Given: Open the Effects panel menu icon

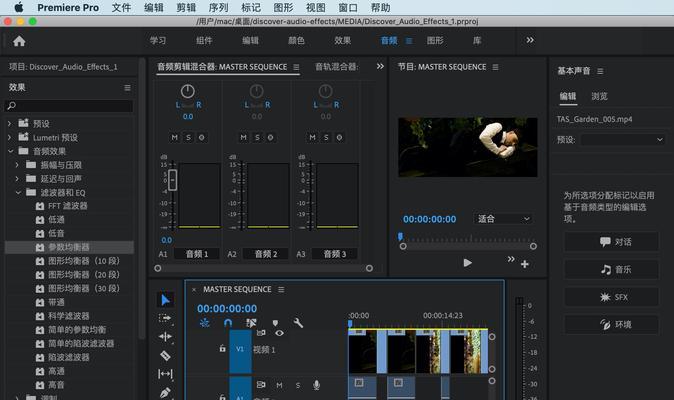Looking at the screenshot, I should 127,88.
